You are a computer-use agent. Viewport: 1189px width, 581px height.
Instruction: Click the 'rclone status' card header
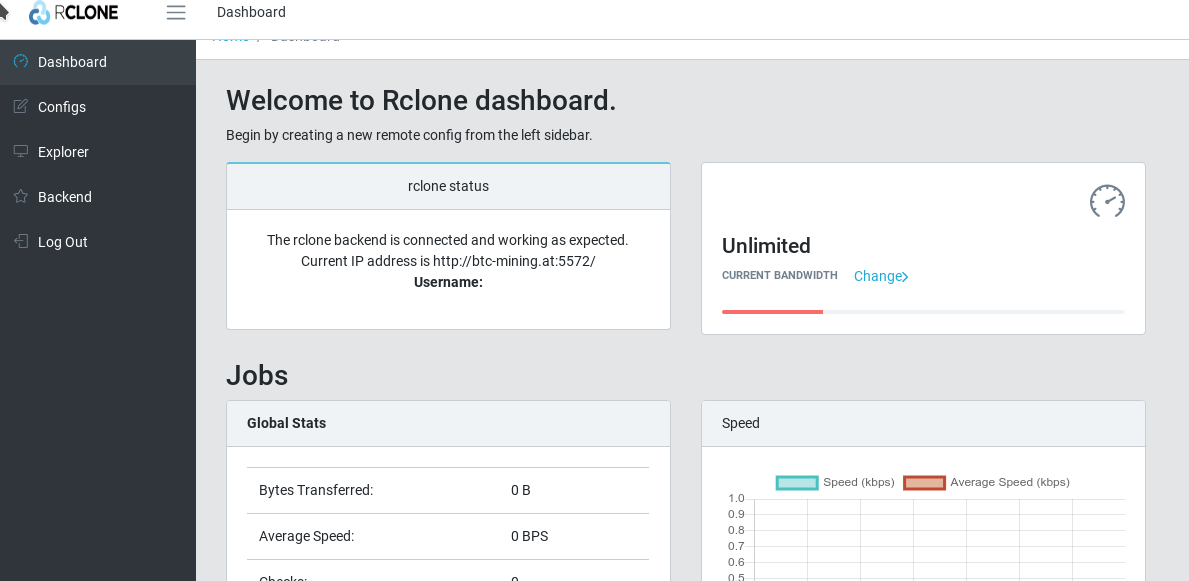tap(448, 186)
